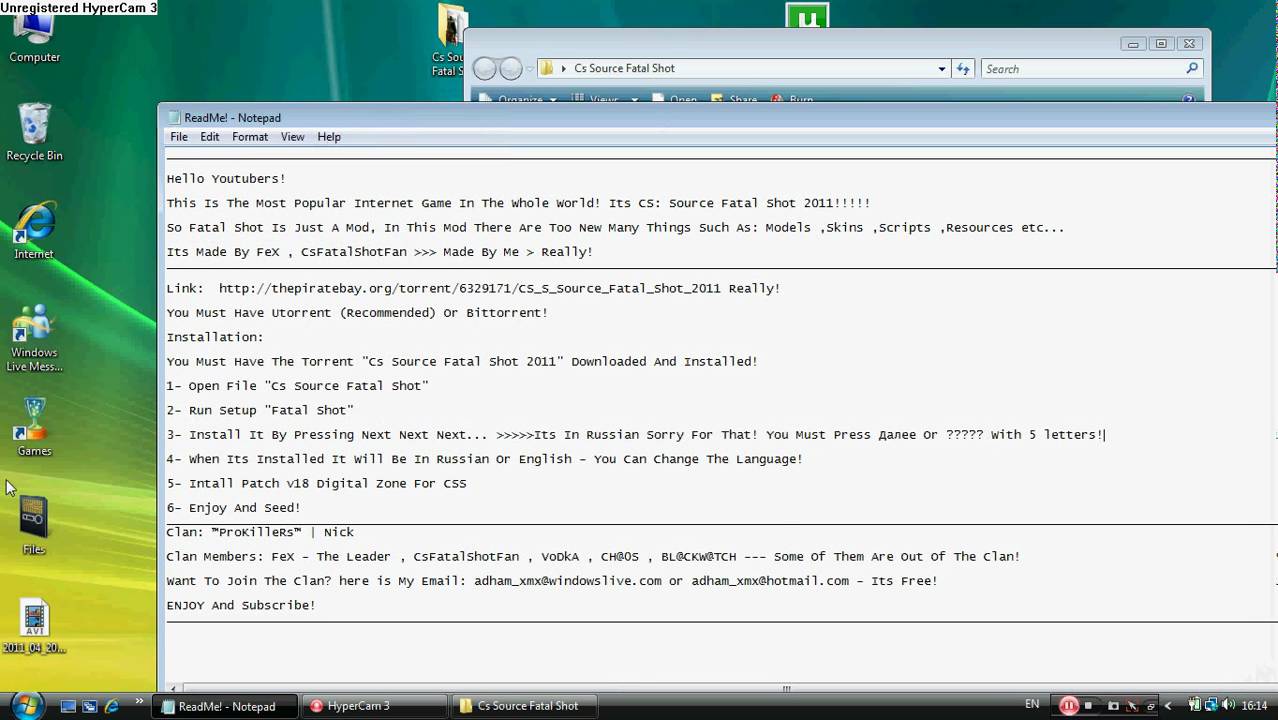The width and height of the screenshot is (1278, 720).
Task: Click the '6- Enjoy And Seed!' line
Action: (234, 508)
